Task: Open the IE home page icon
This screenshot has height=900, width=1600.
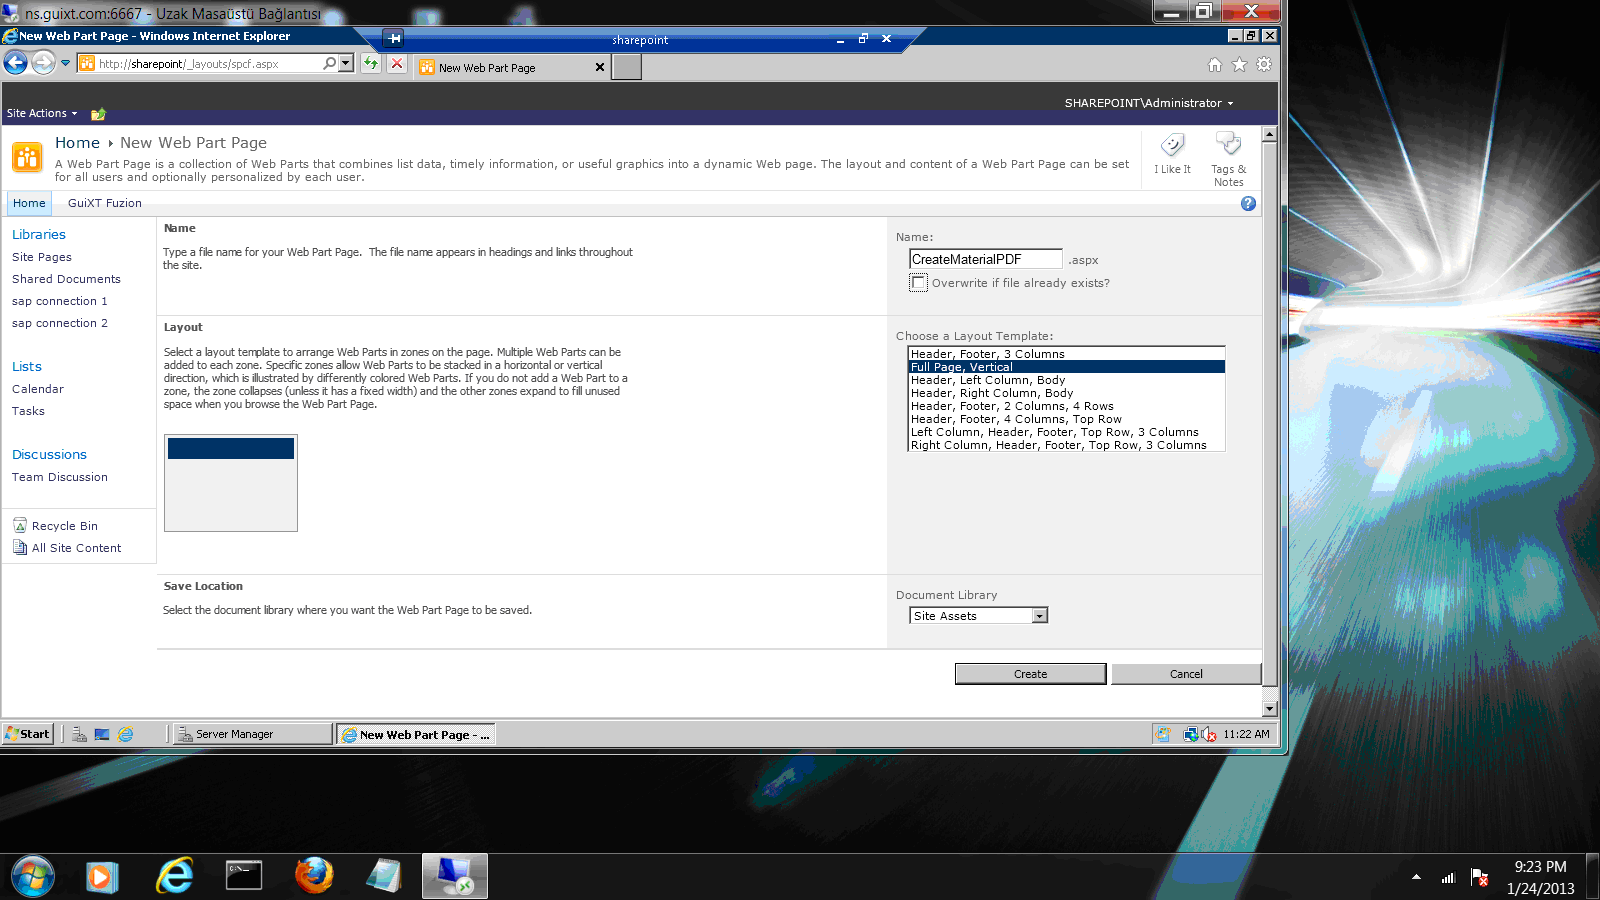Action: pyautogui.click(x=1215, y=64)
